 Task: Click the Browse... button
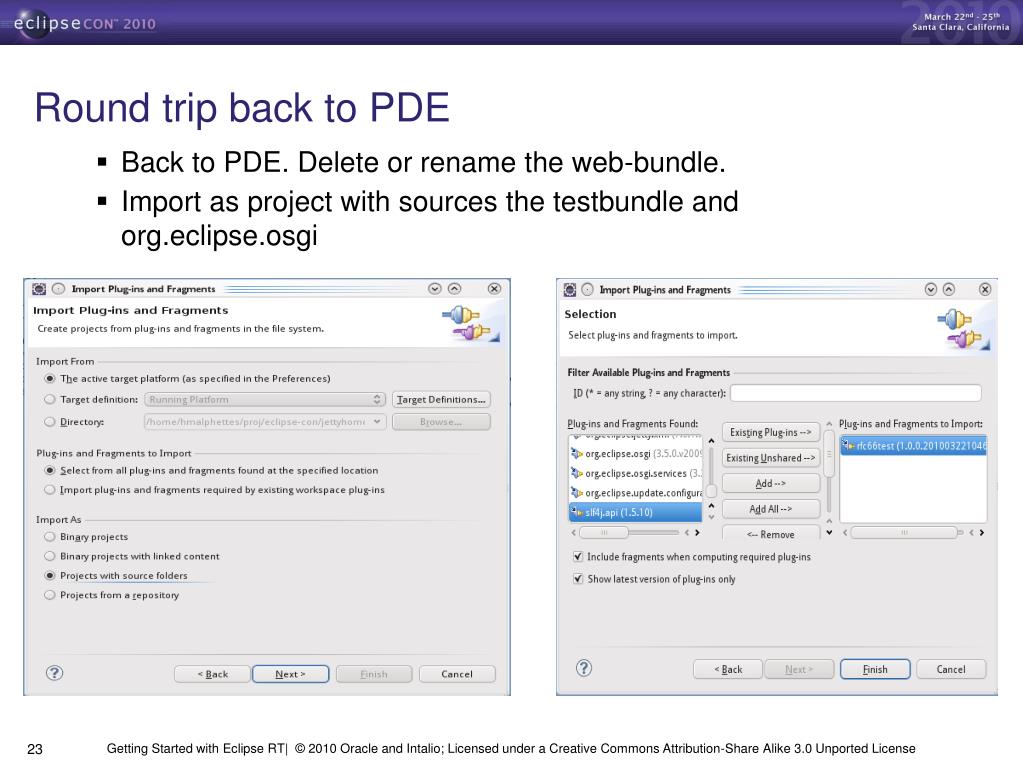441,422
